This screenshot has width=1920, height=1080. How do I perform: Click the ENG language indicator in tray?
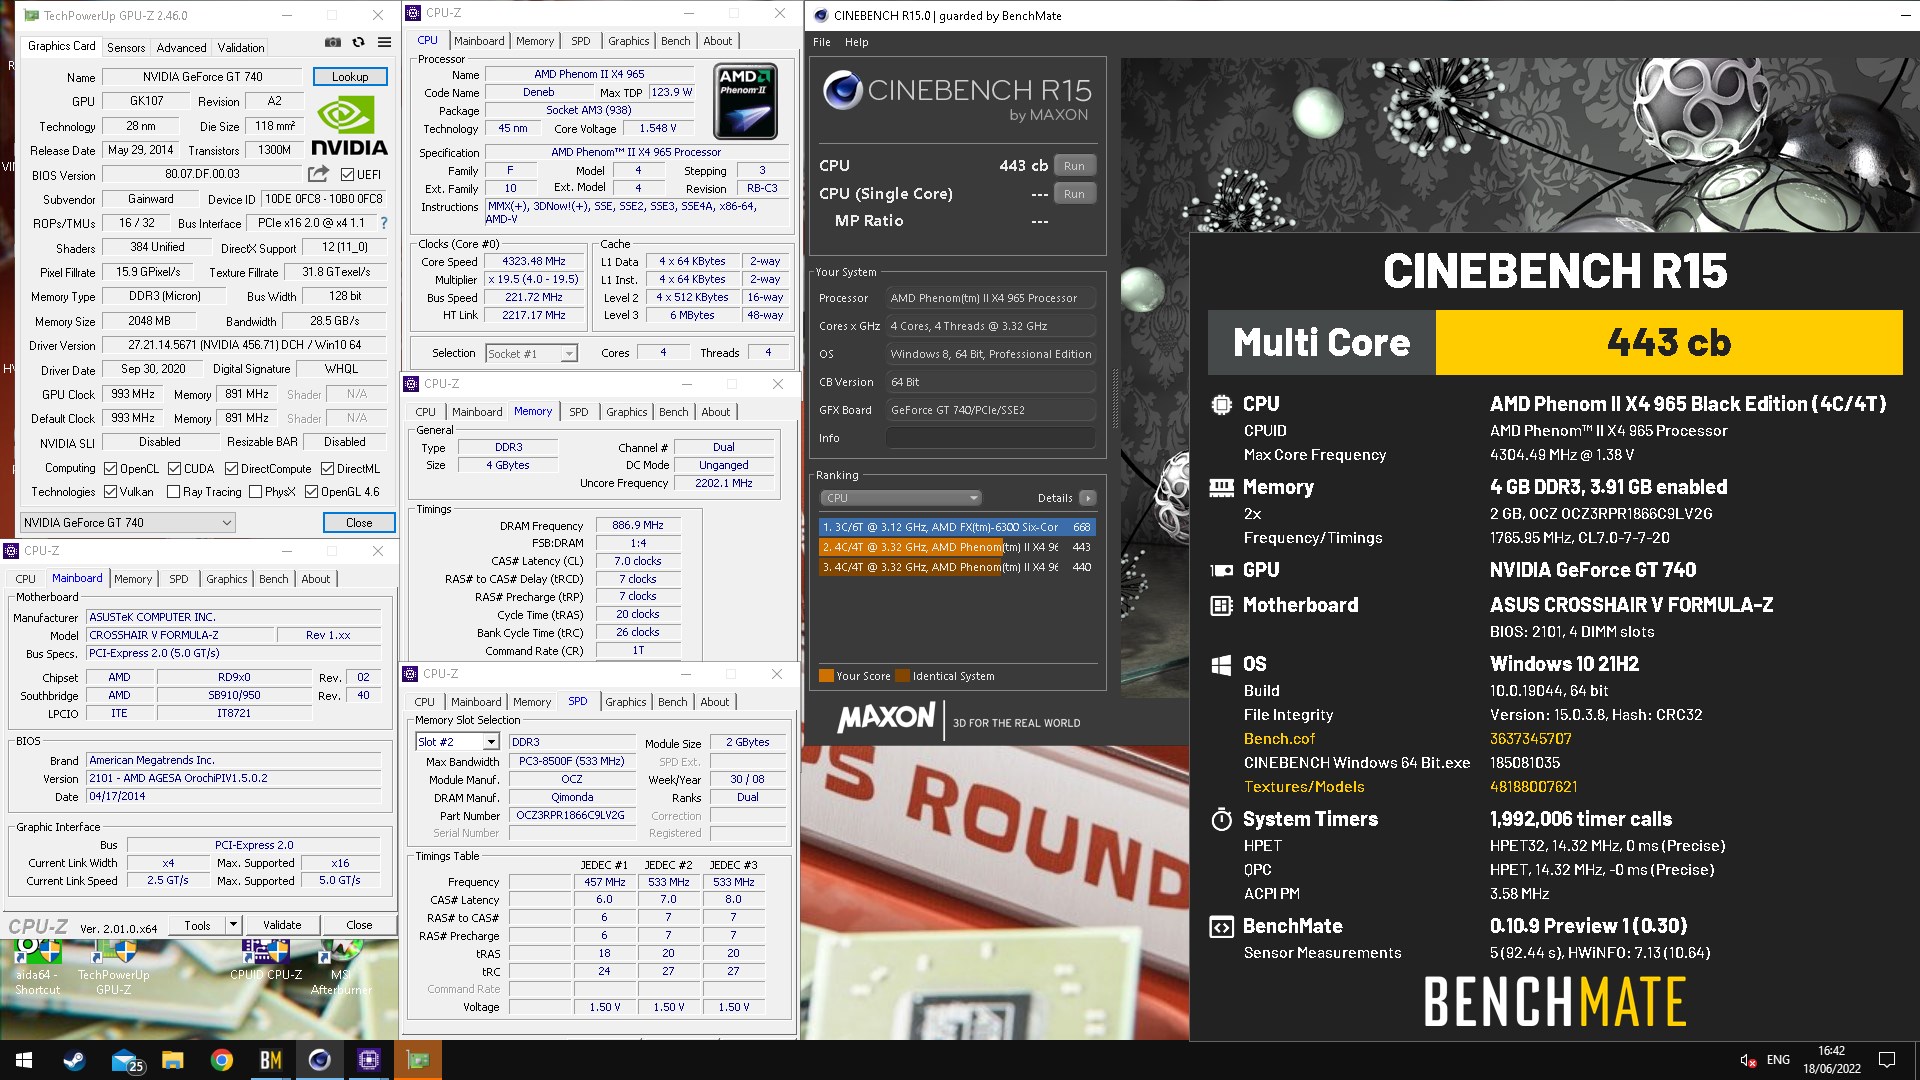(x=1778, y=1060)
